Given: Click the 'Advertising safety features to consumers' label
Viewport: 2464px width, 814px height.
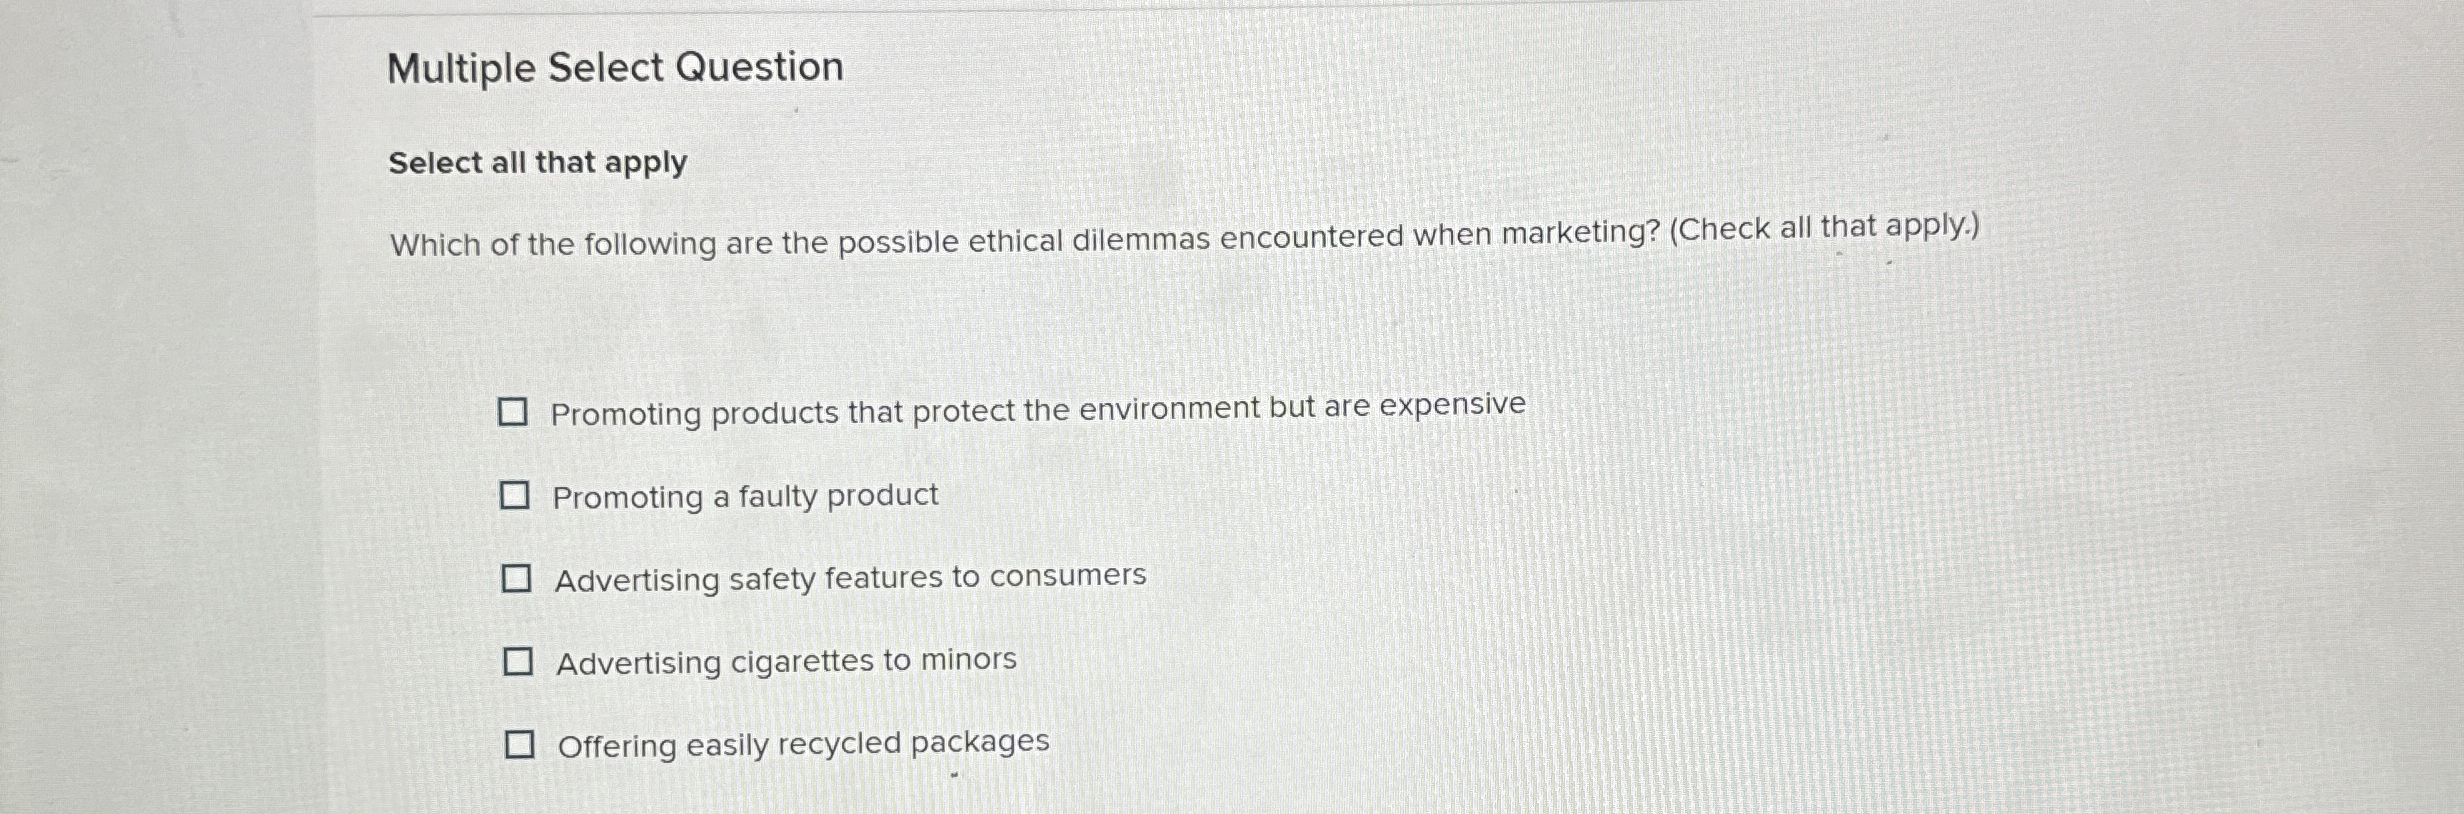Looking at the screenshot, I should 850,577.
